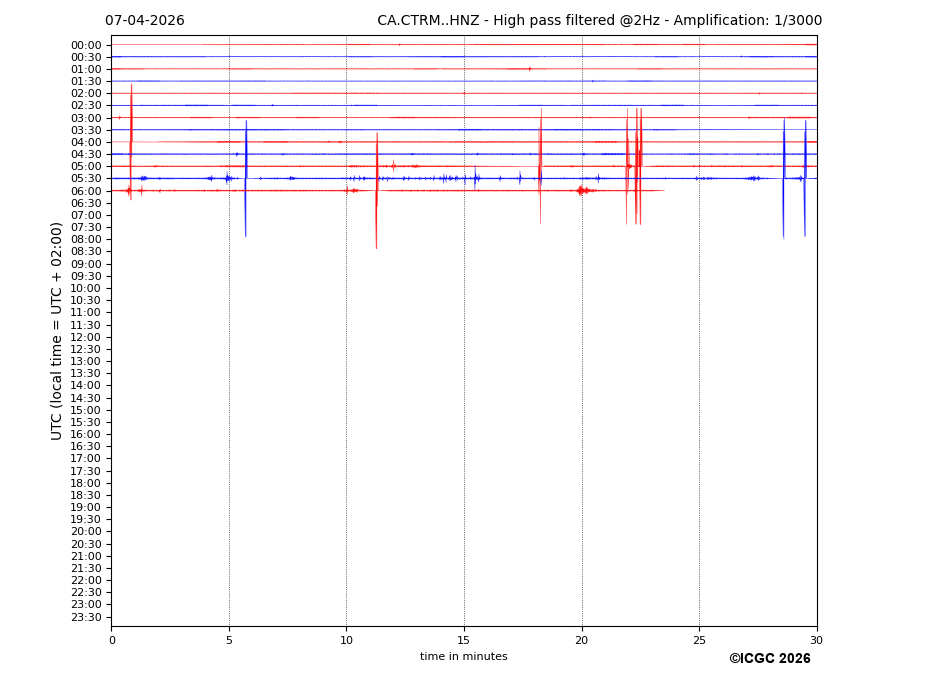Click the vertical UTC local time axis label
This screenshot has width=927, height=696.
tap(58, 331)
